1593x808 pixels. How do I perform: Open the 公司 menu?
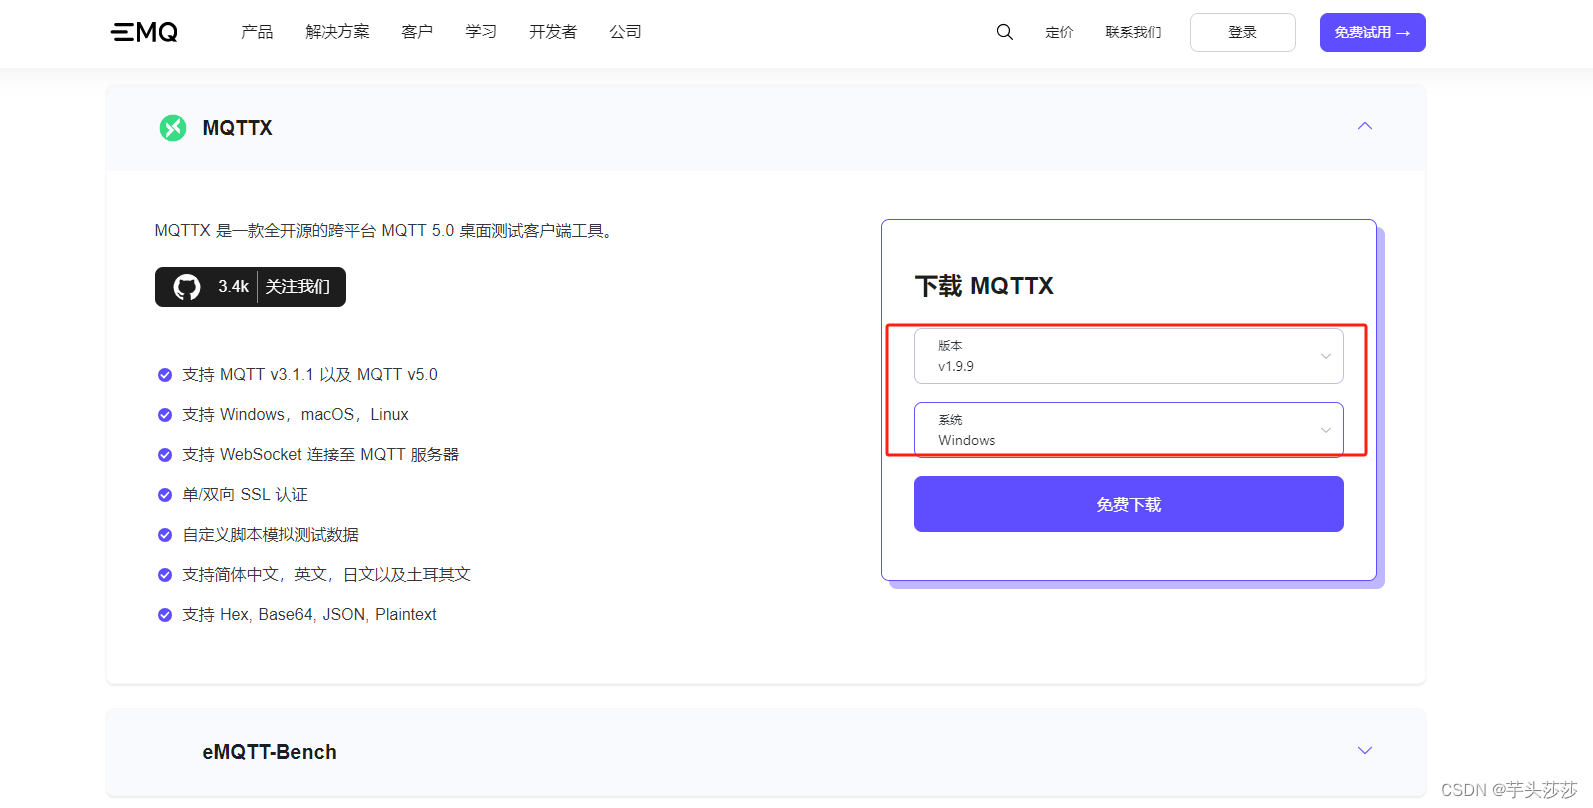point(626,32)
